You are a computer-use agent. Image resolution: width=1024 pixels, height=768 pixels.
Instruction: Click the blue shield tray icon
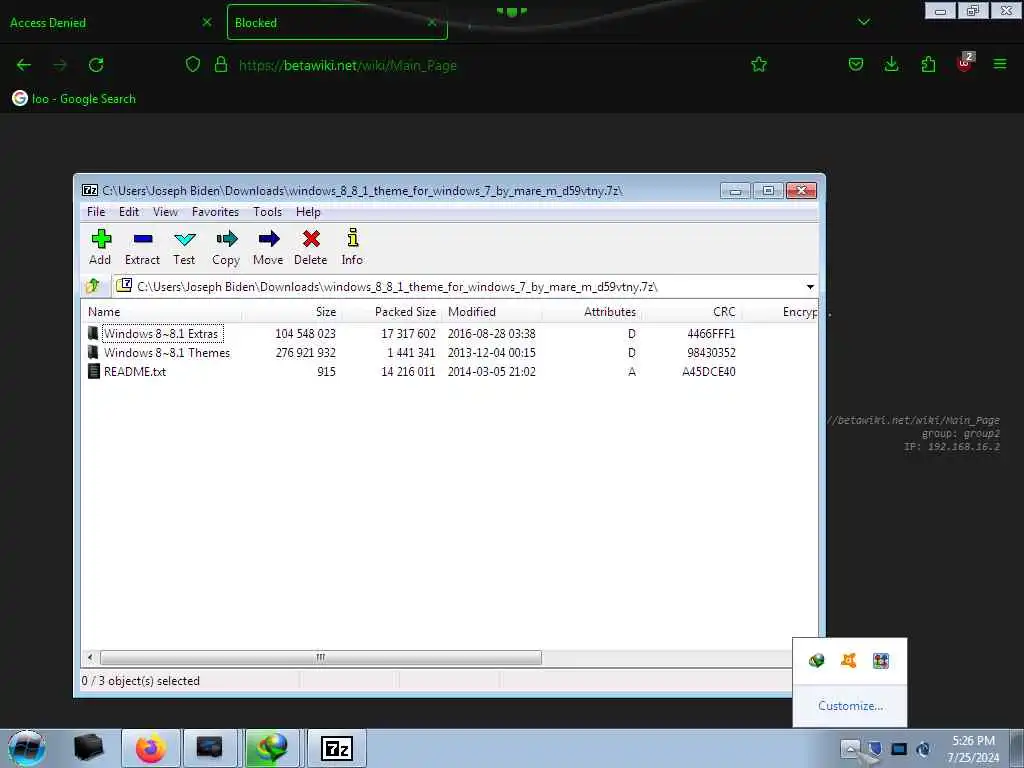pyautogui.click(x=875, y=748)
